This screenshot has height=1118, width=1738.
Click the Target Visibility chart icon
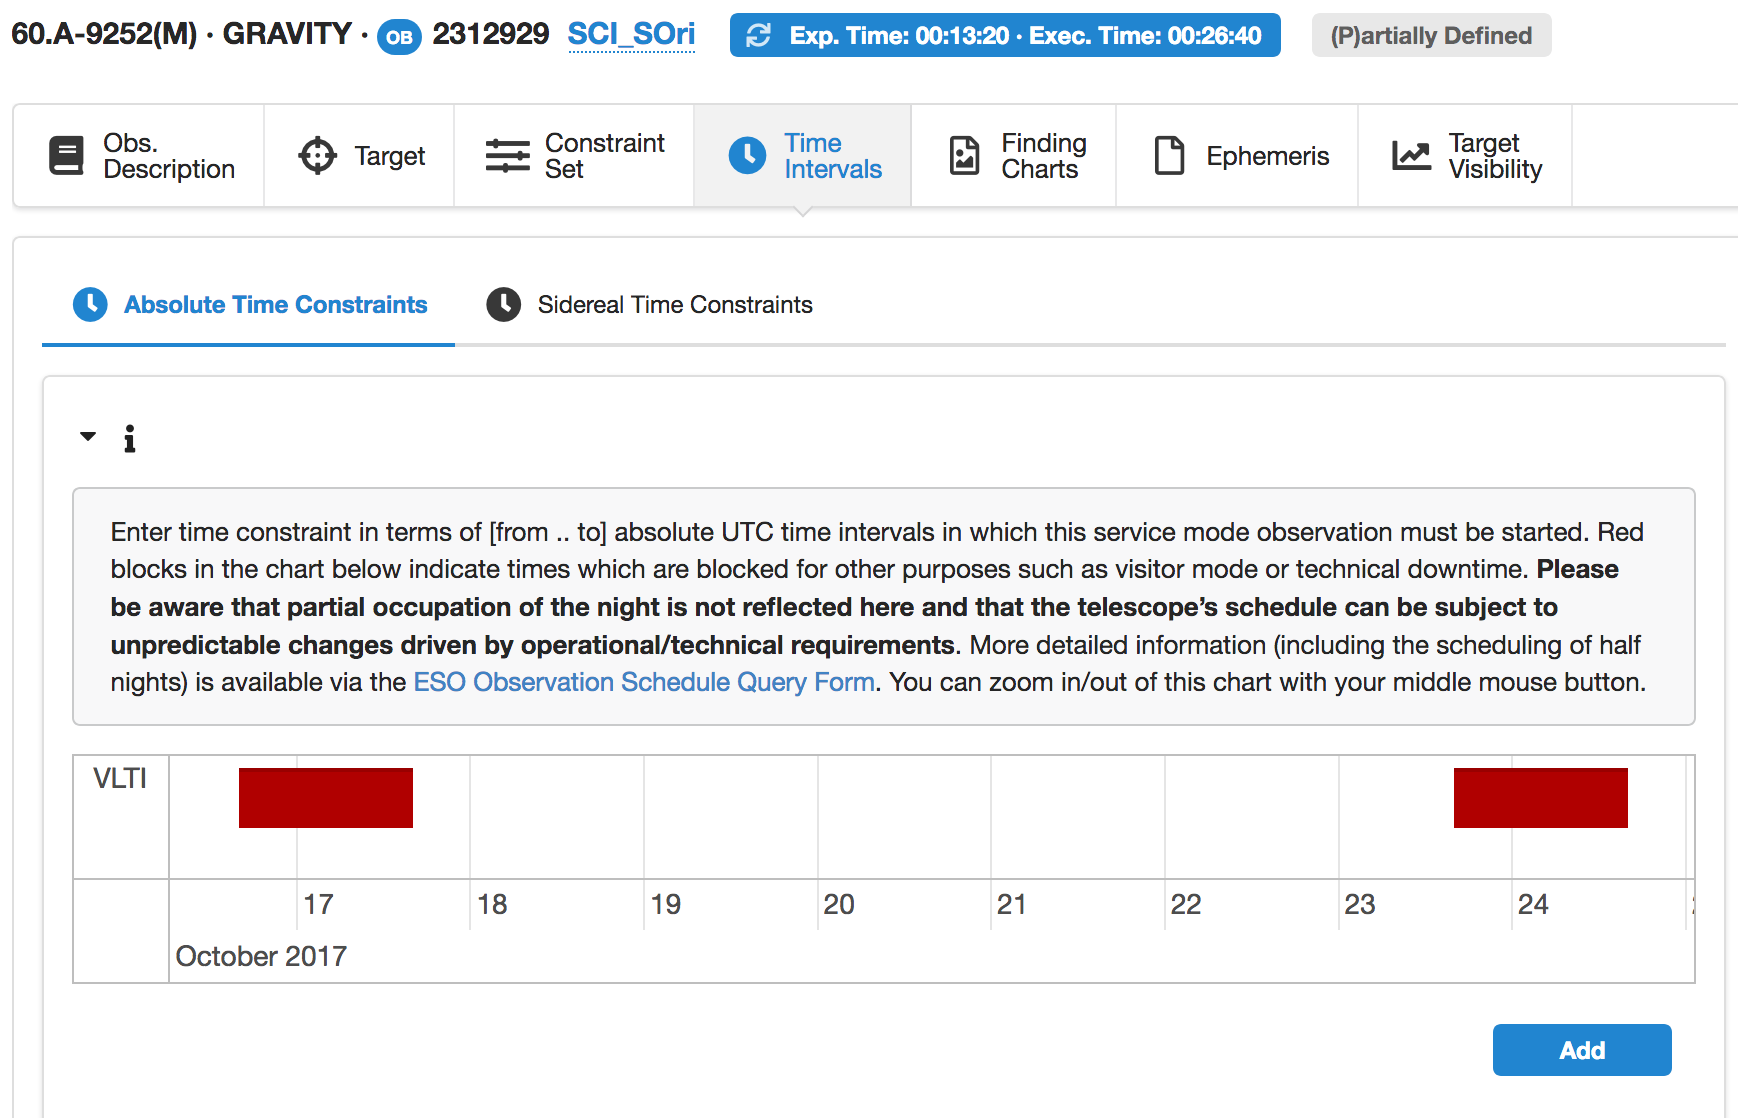point(1411,156)
